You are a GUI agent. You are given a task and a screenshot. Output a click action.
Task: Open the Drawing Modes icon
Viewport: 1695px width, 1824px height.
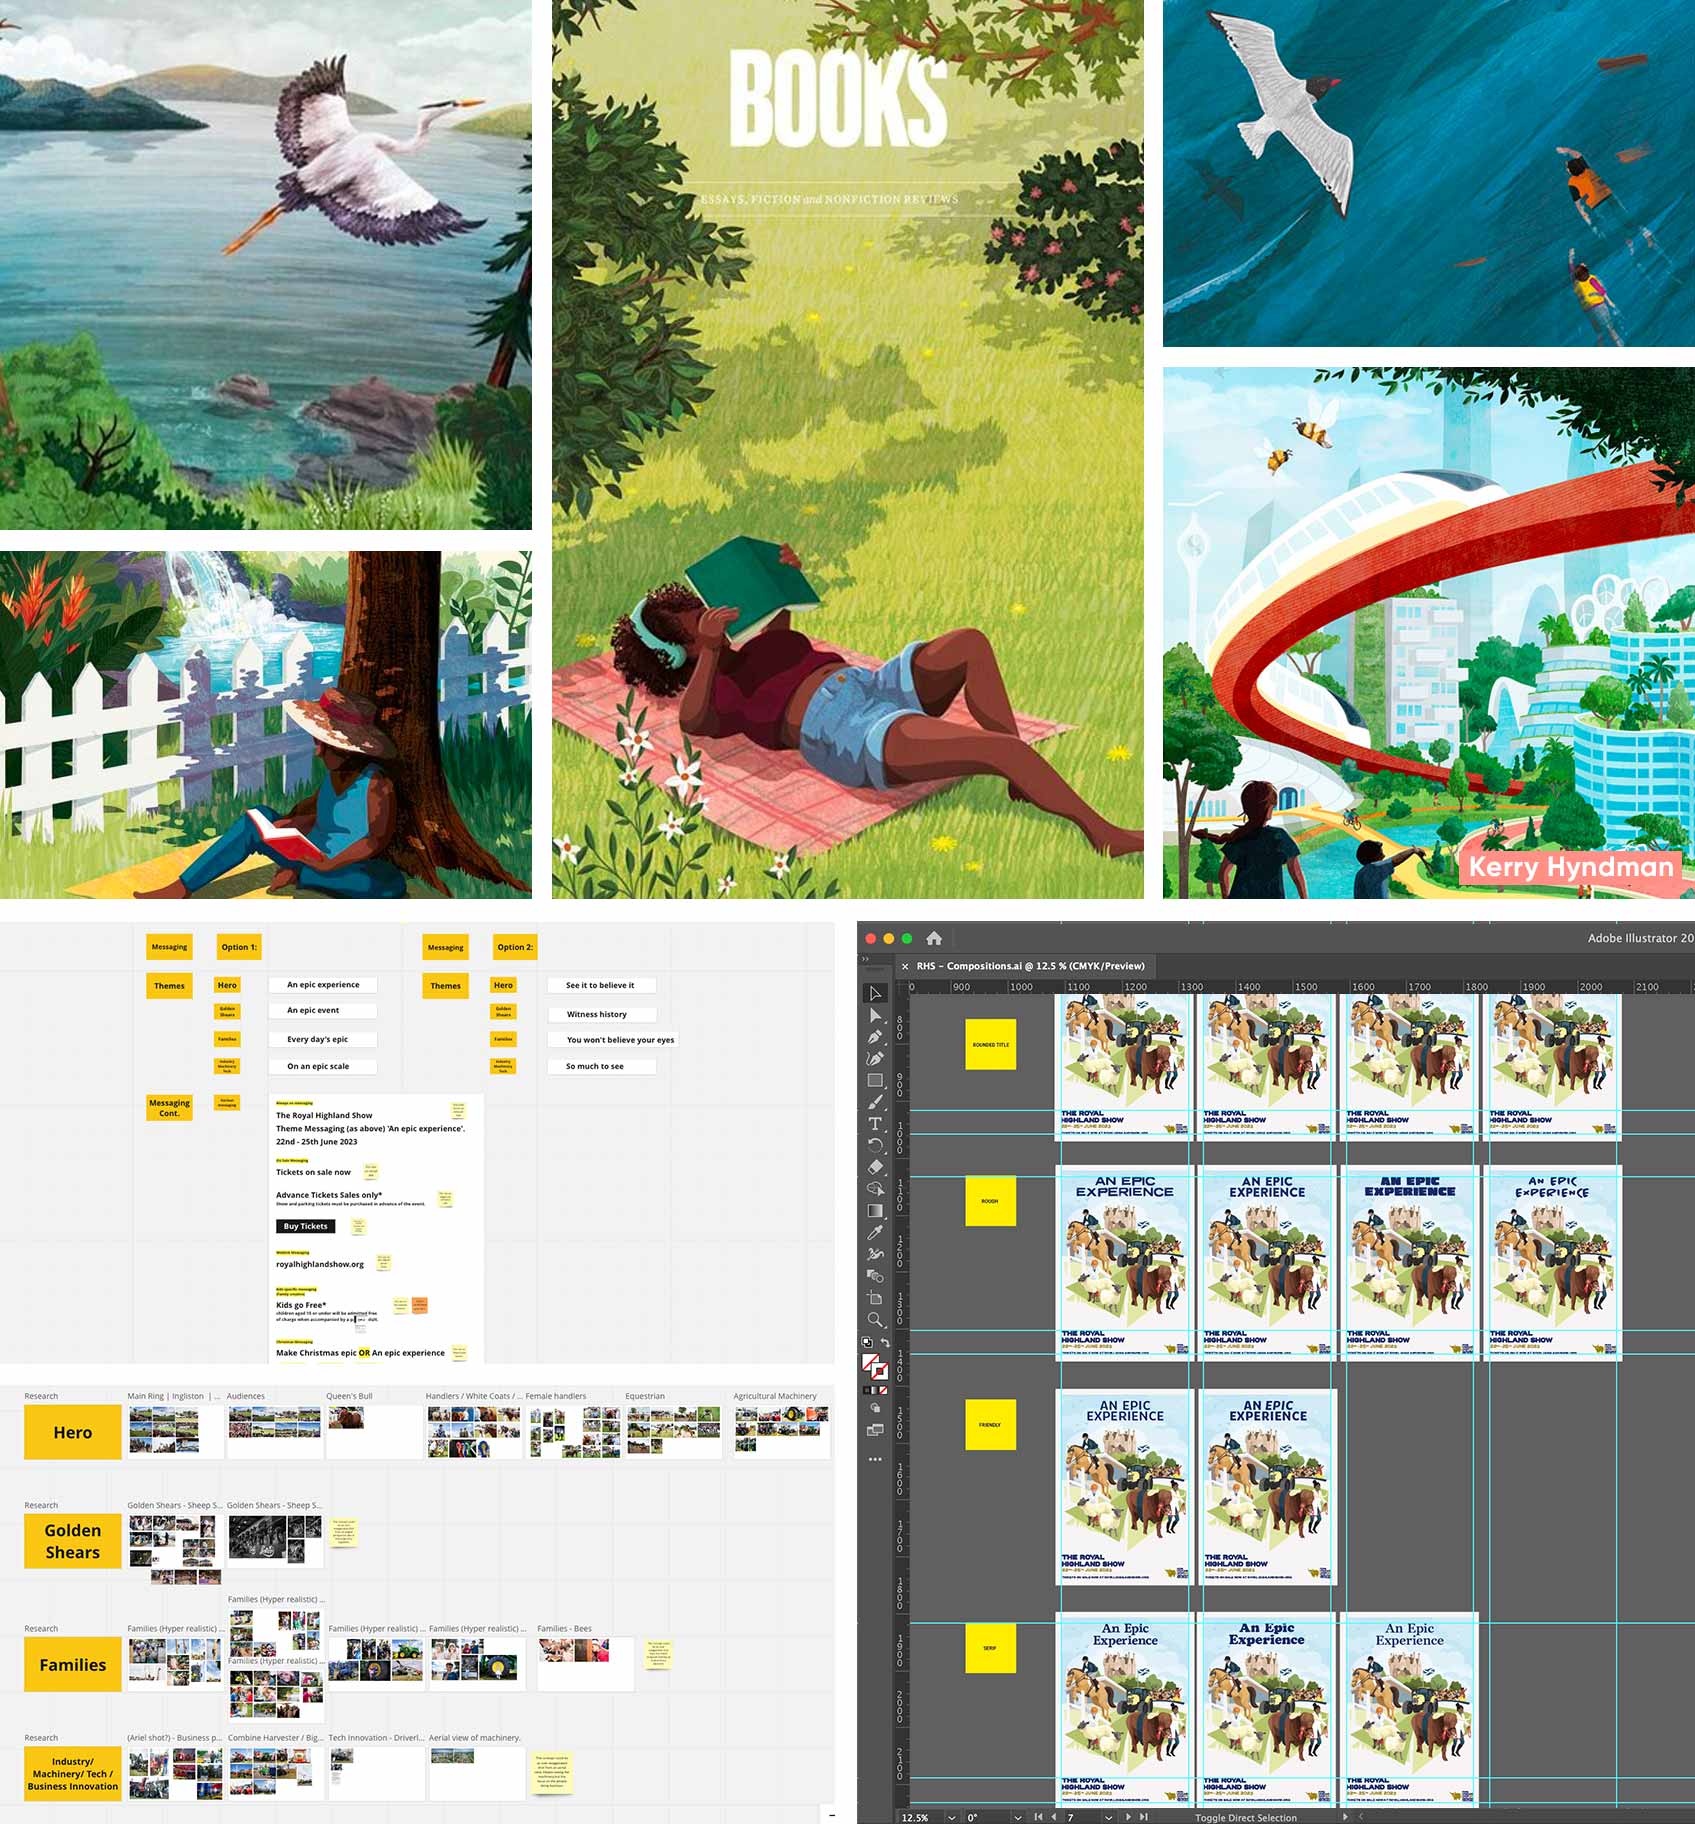875,1408
